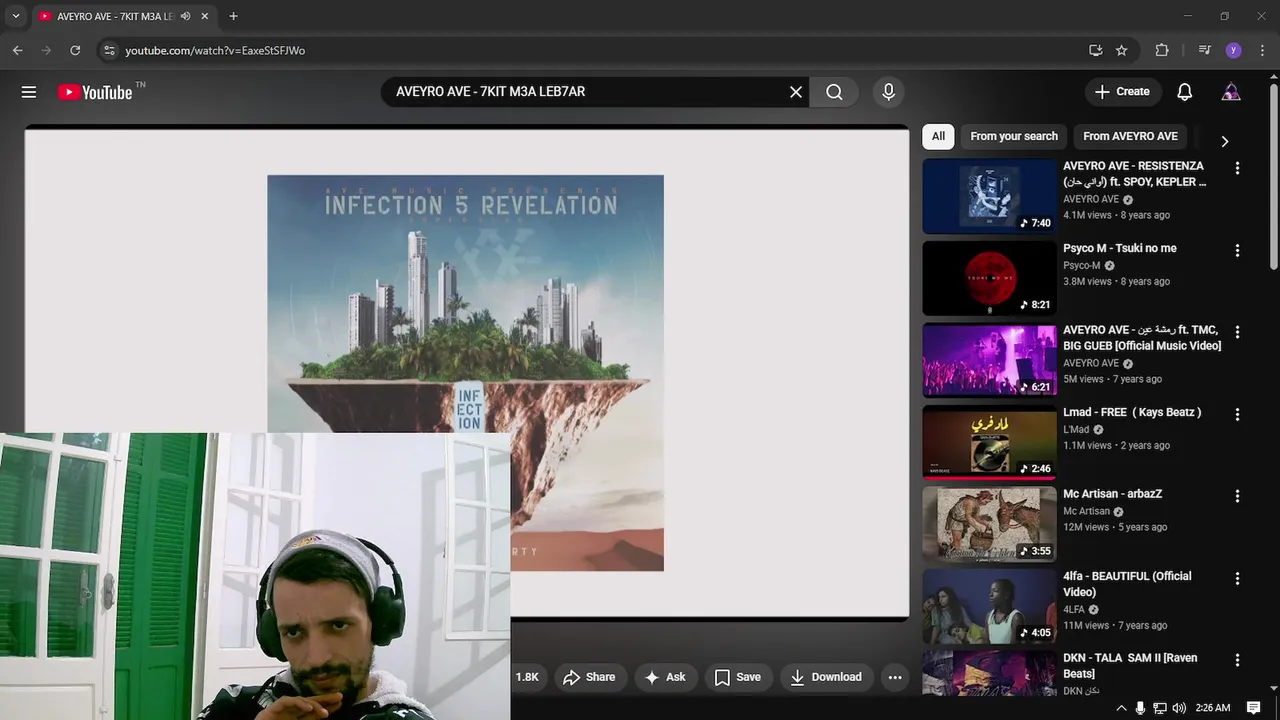1280x720 pixels.
Task: Open Windows notification center icon
Action: pyautogui.click(x=1254, y=708)
